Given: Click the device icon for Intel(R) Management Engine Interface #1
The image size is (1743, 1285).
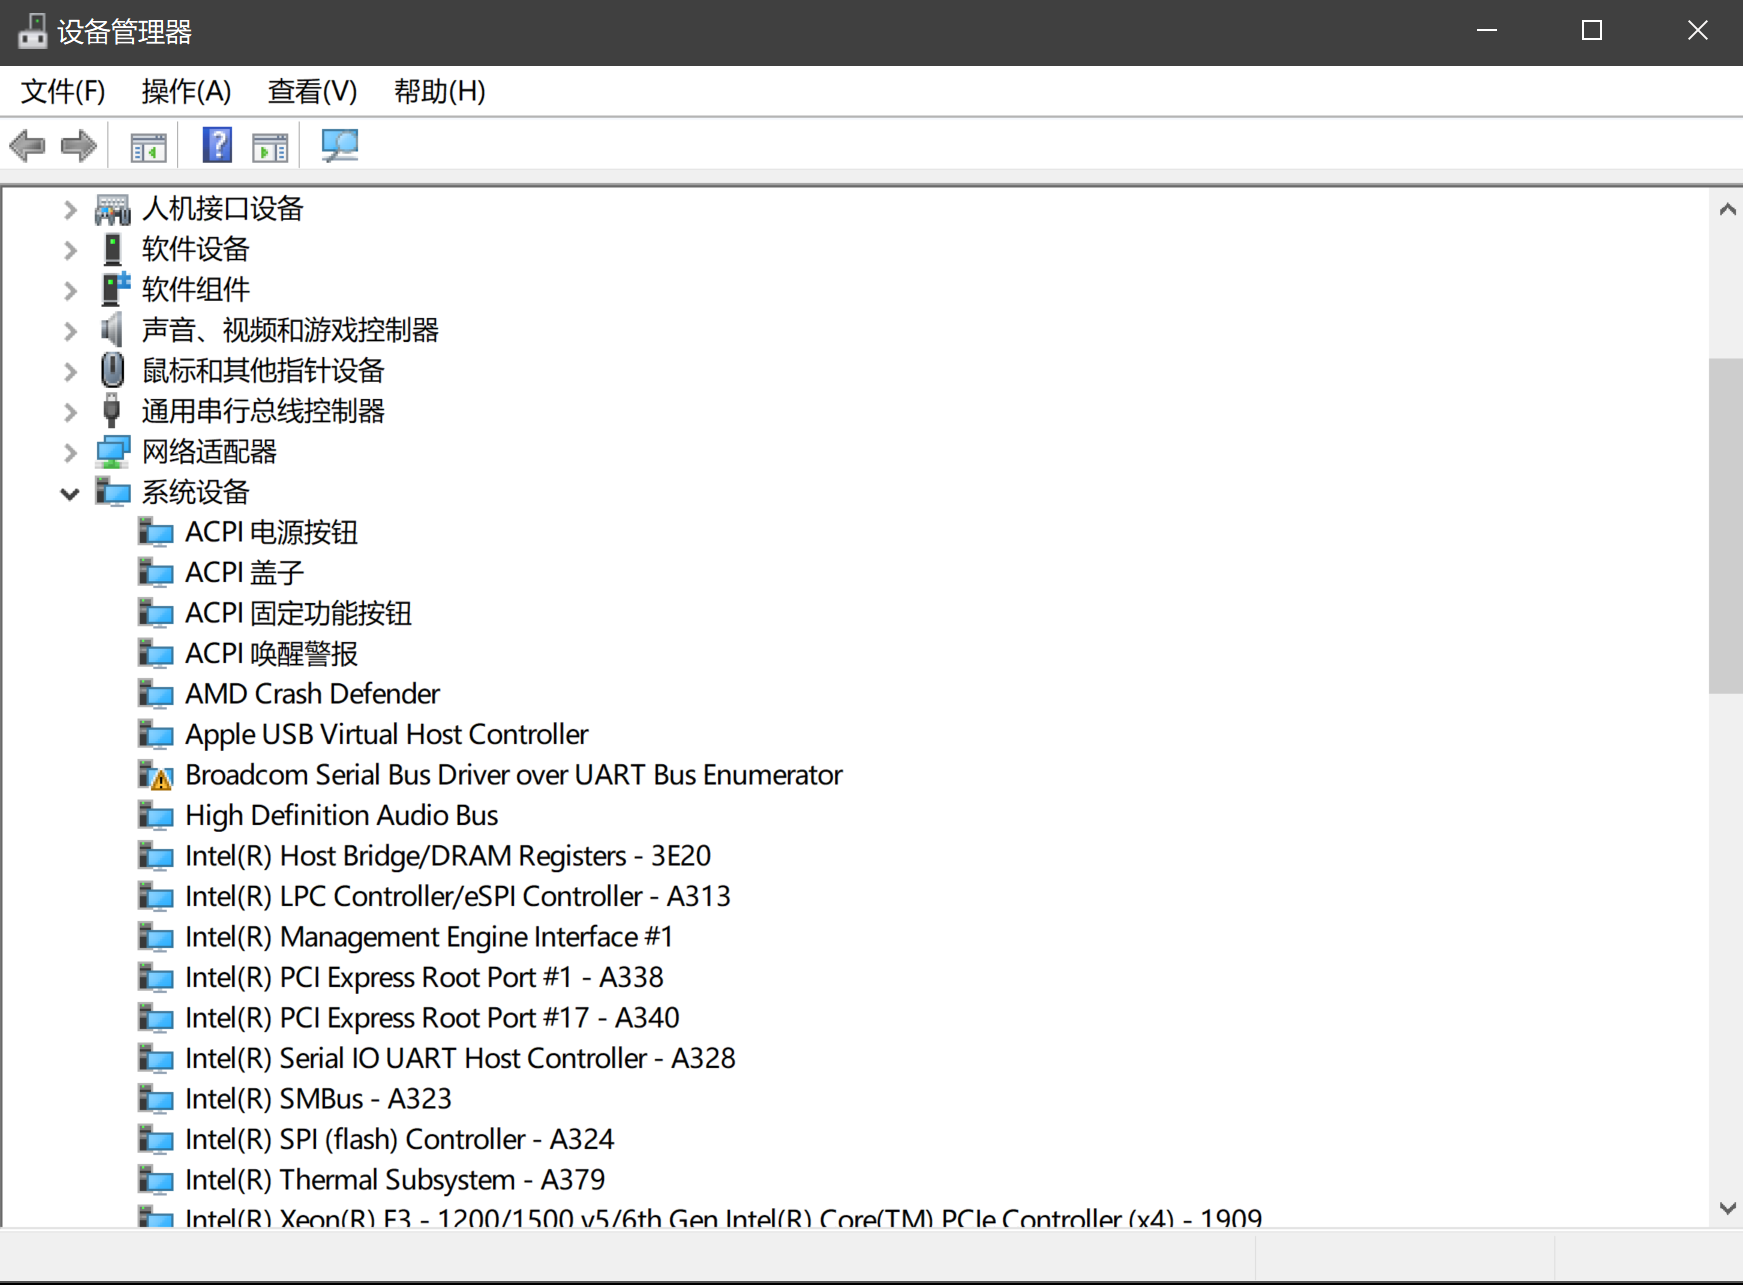Looking at the screenshot, I should [156, 937].
